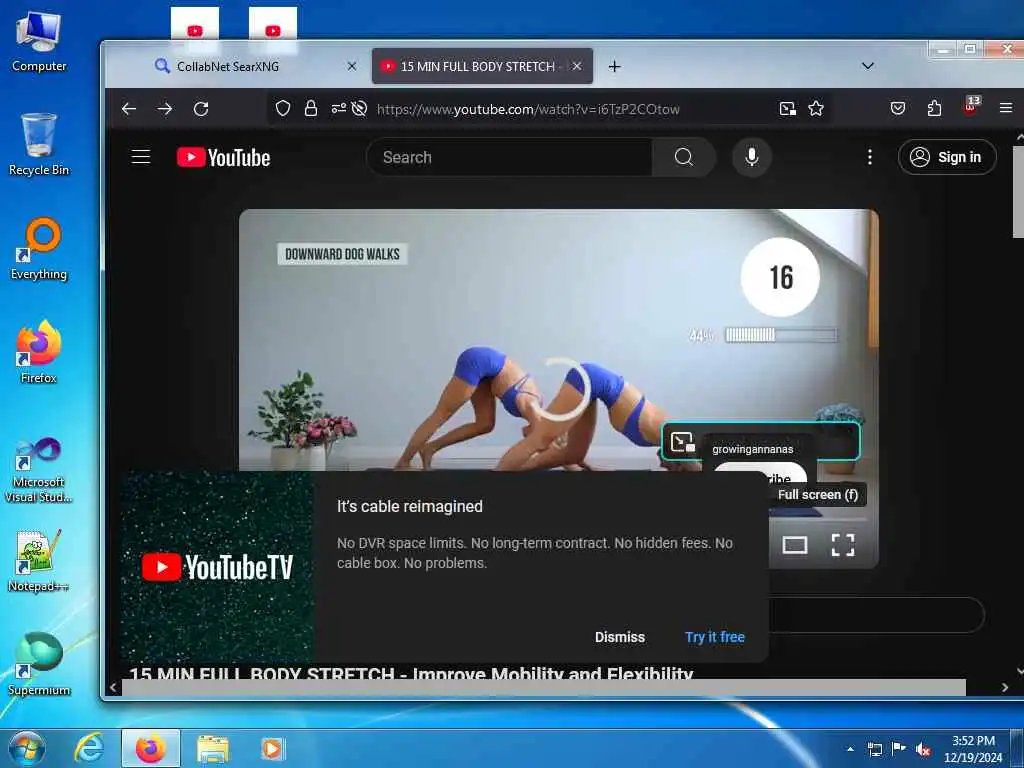Open Windows Start menu
Image resolution: width=1024 pixels, height=768 pixels.
(26, 748)
